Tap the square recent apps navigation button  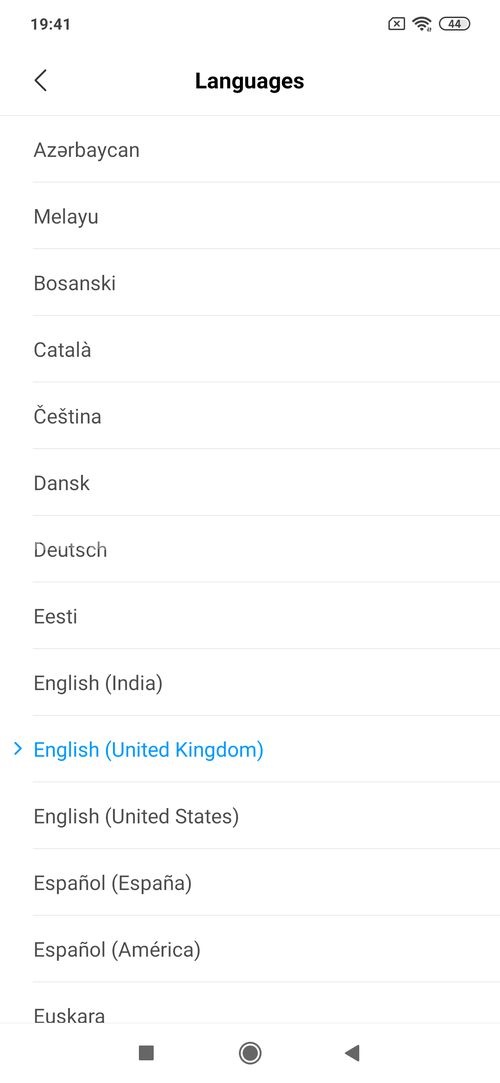click(x=146, y=1053)
